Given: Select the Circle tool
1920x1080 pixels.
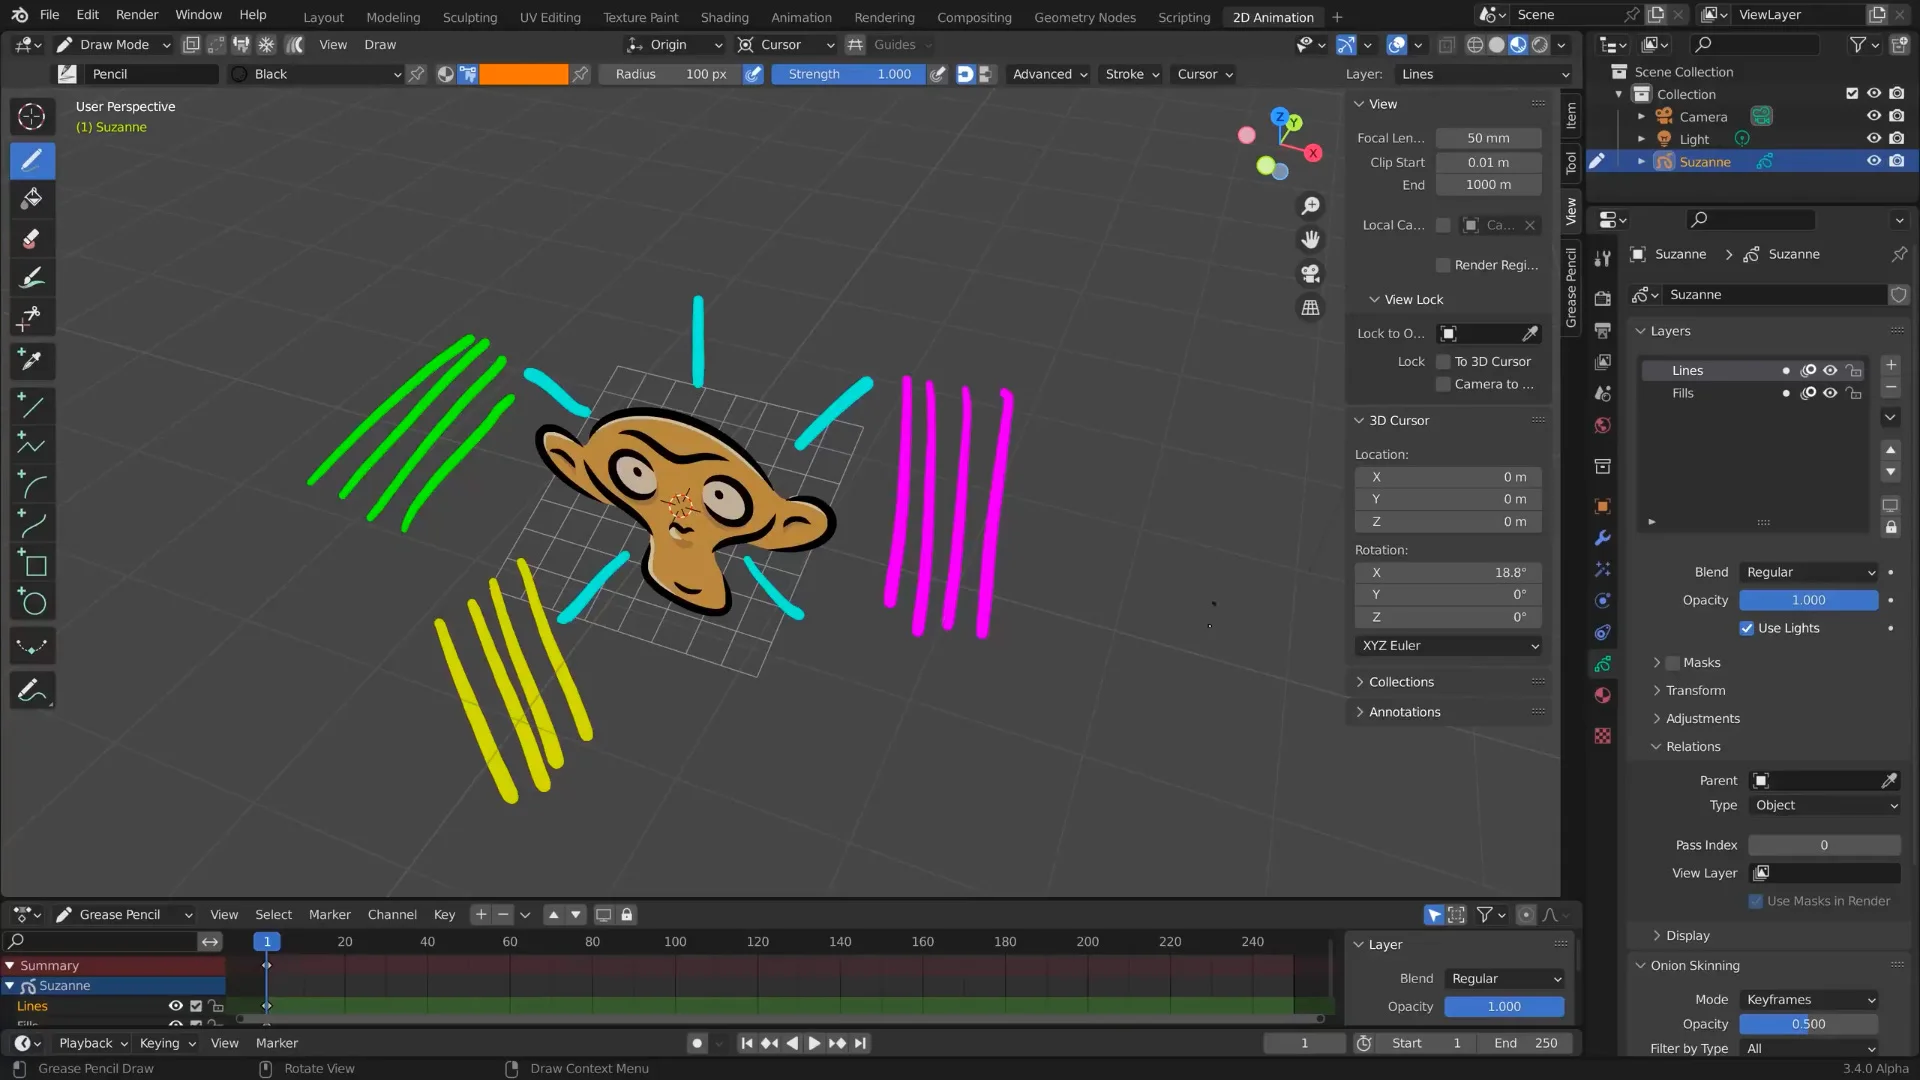Looking at the screenshot, I should click(32, 602).
